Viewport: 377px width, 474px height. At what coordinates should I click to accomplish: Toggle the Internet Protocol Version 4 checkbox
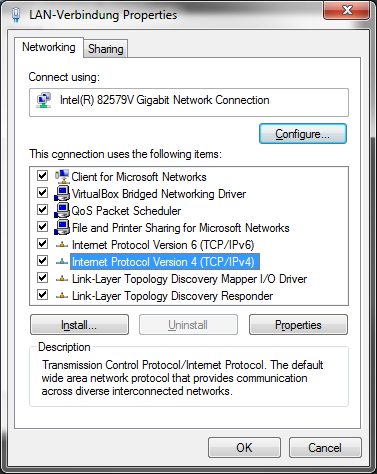coord(42,260)
